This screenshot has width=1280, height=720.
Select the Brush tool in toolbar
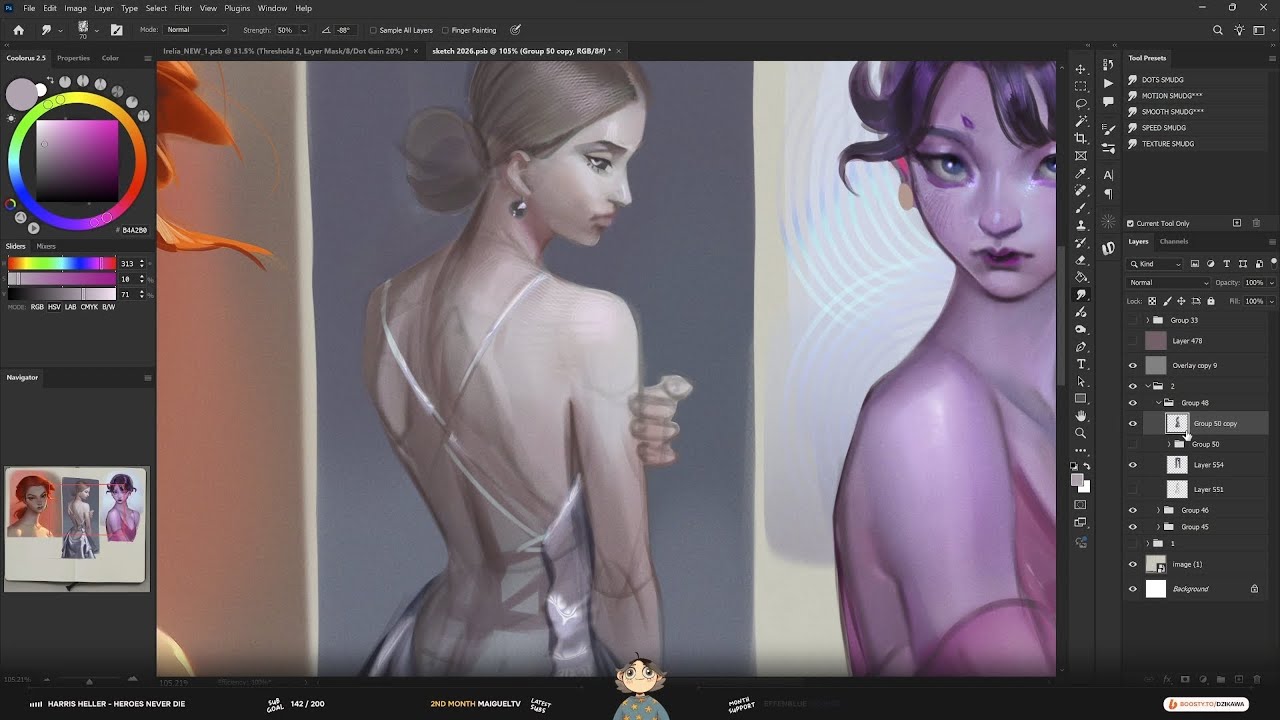click(1080, 208)
